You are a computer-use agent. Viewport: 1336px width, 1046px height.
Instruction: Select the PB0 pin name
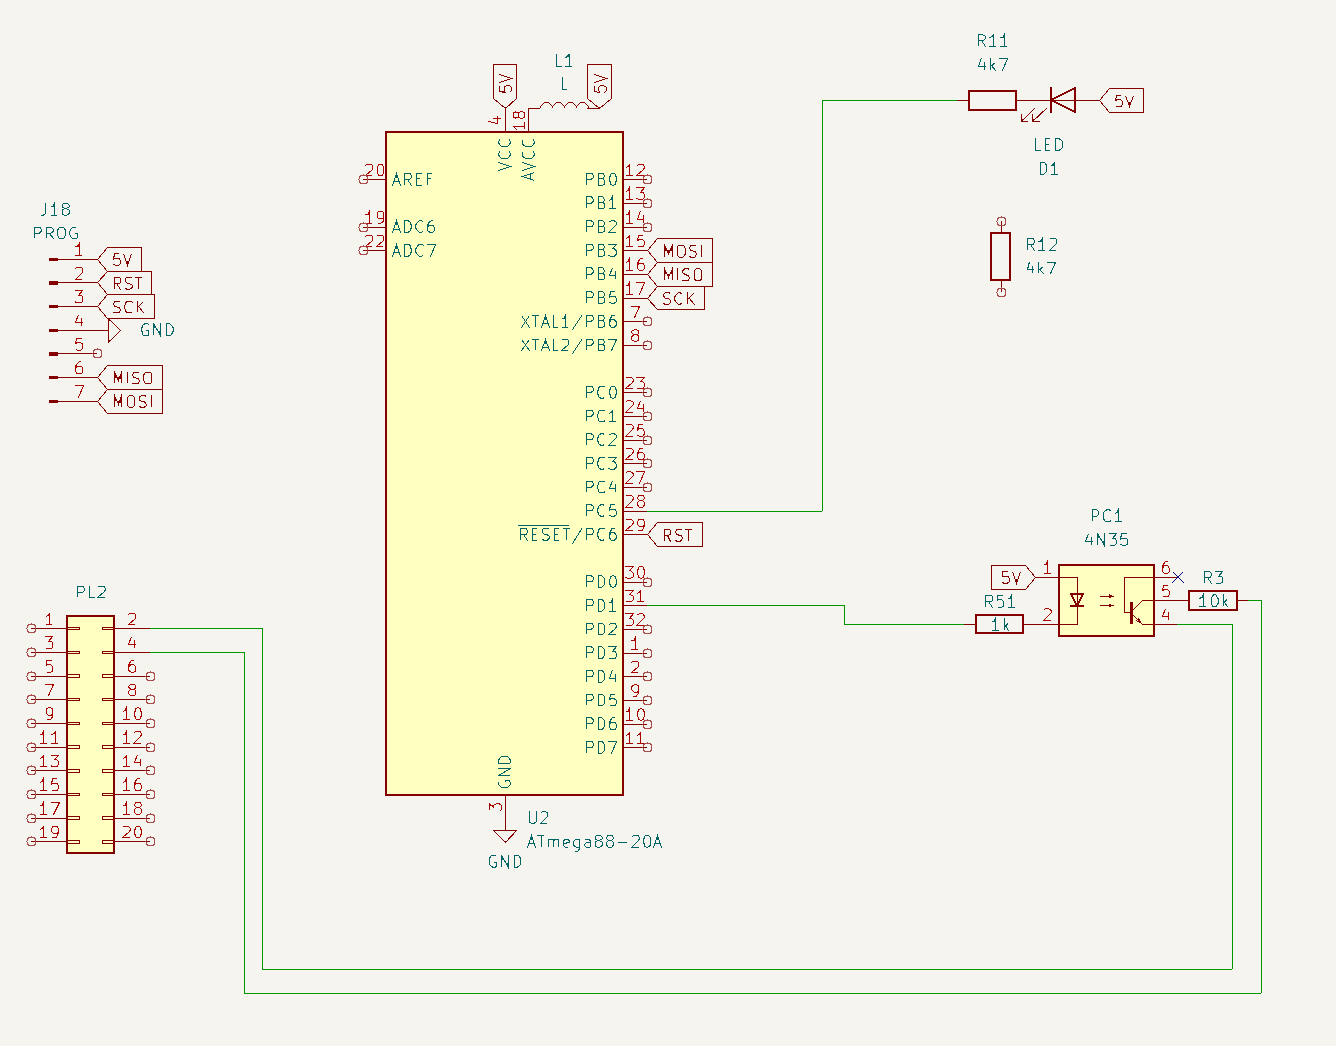(x=601, y=180)
